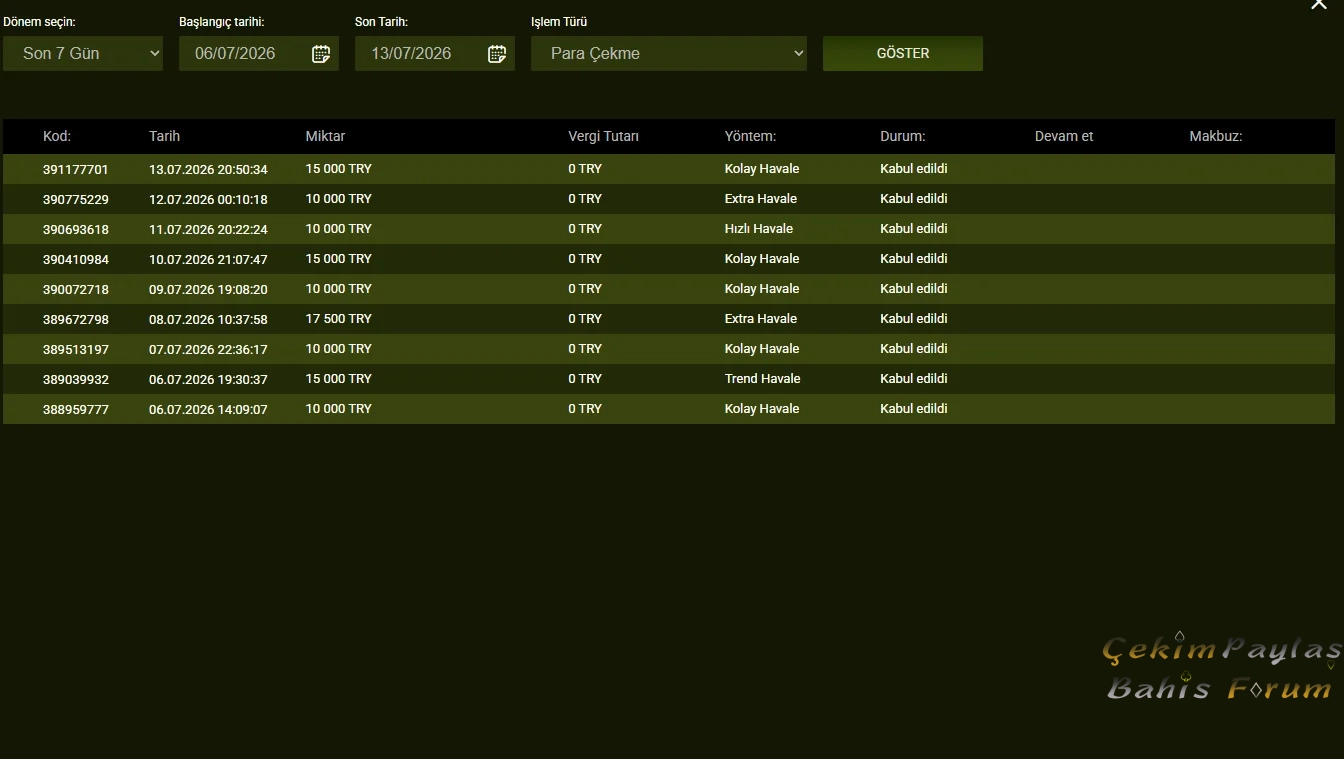Select the 17 500 TRY withdrawal row

(x=669, y=319)
